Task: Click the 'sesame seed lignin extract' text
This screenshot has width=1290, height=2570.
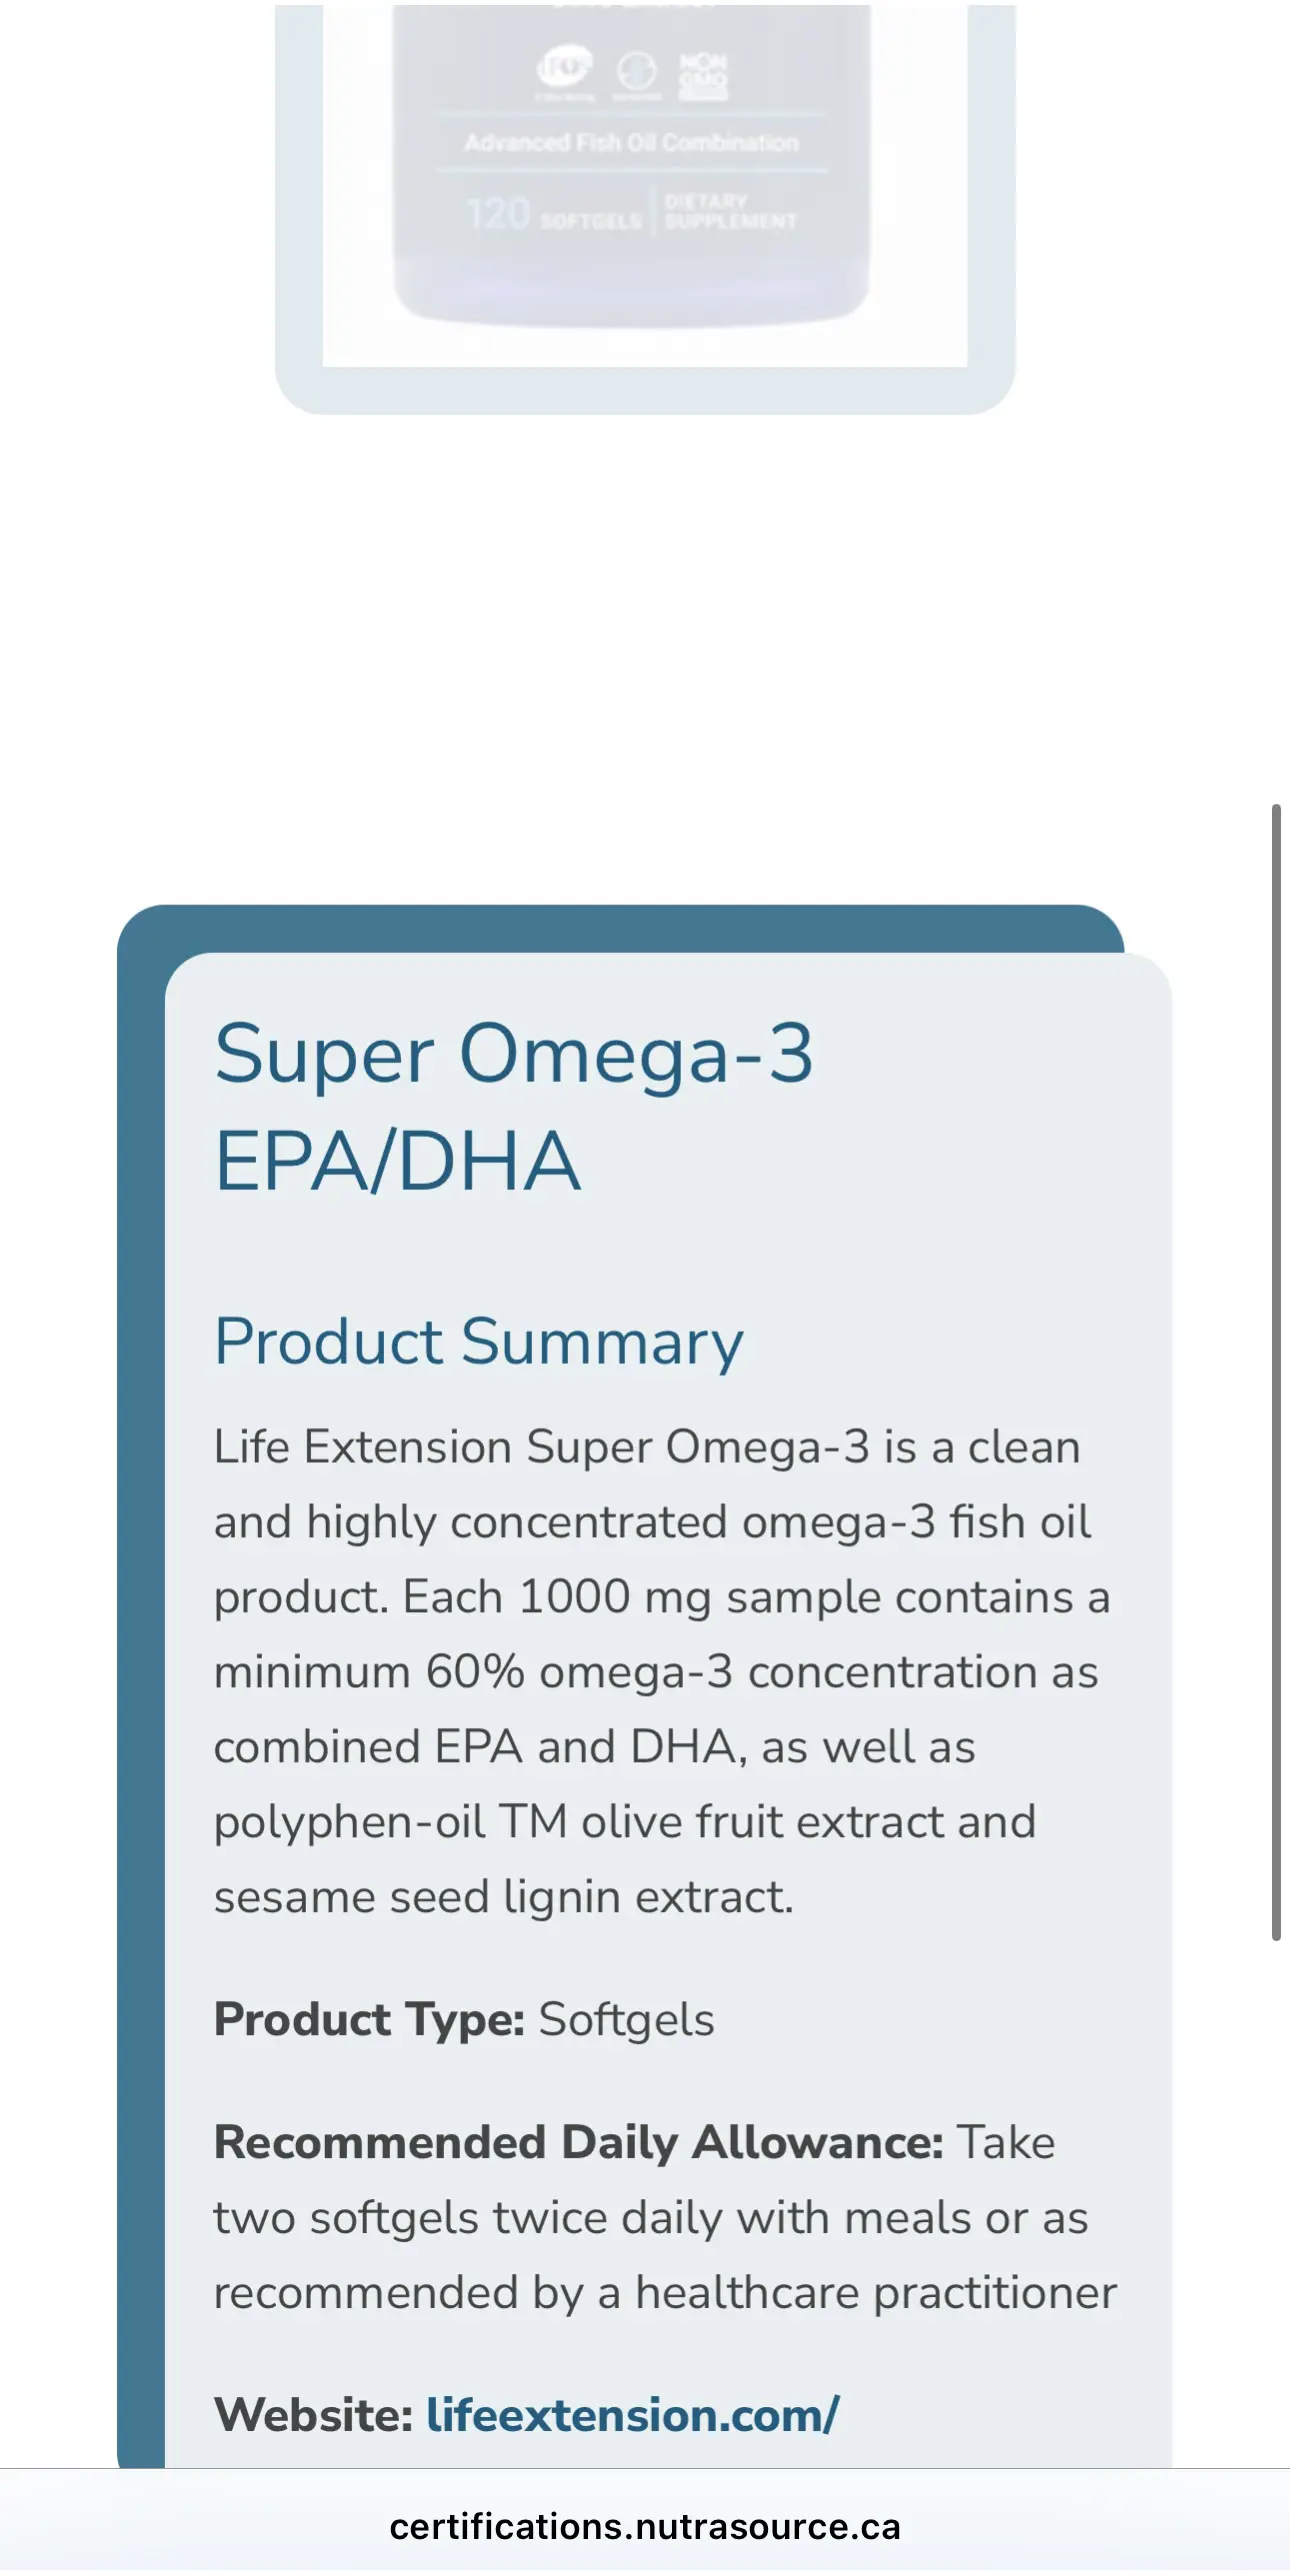Action: 504,1897
